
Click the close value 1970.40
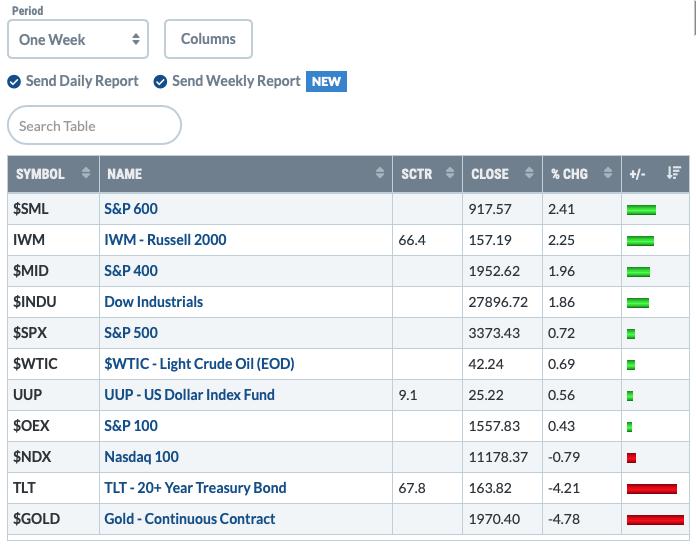tap(494, 519)
